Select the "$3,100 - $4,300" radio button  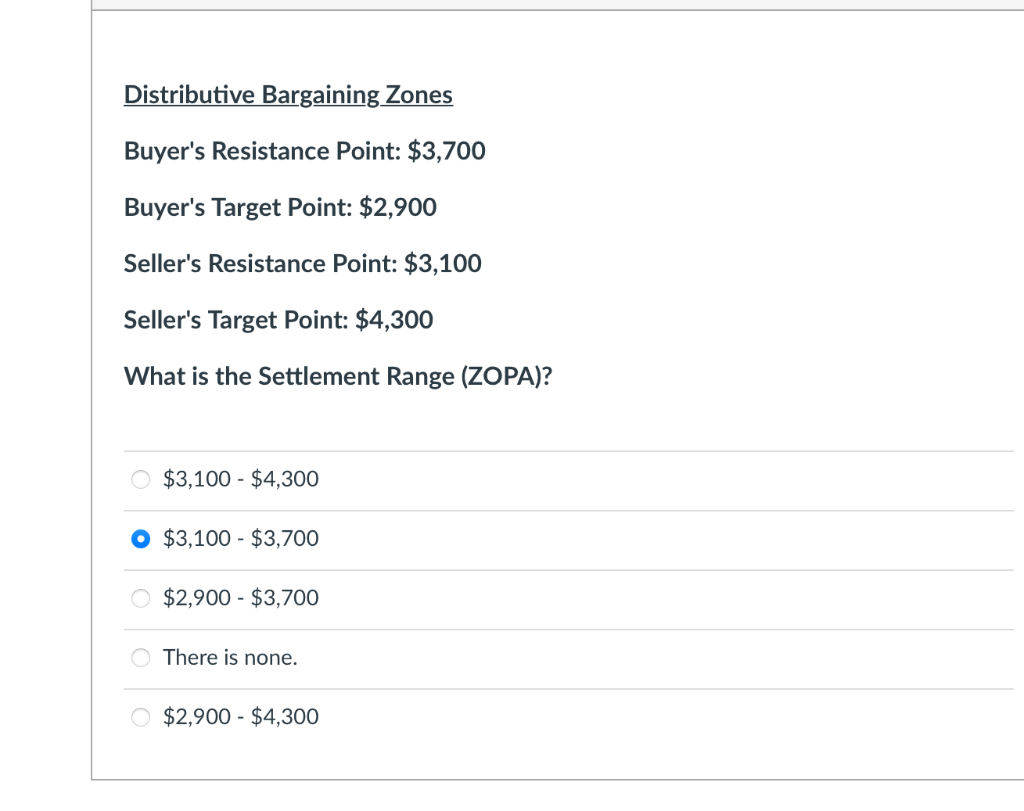[141, 479]
